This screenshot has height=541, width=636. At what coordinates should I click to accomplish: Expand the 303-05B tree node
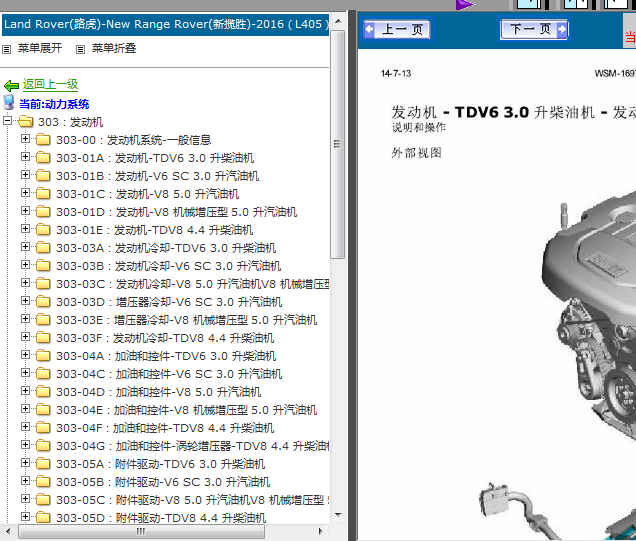[x=26, y=481]
